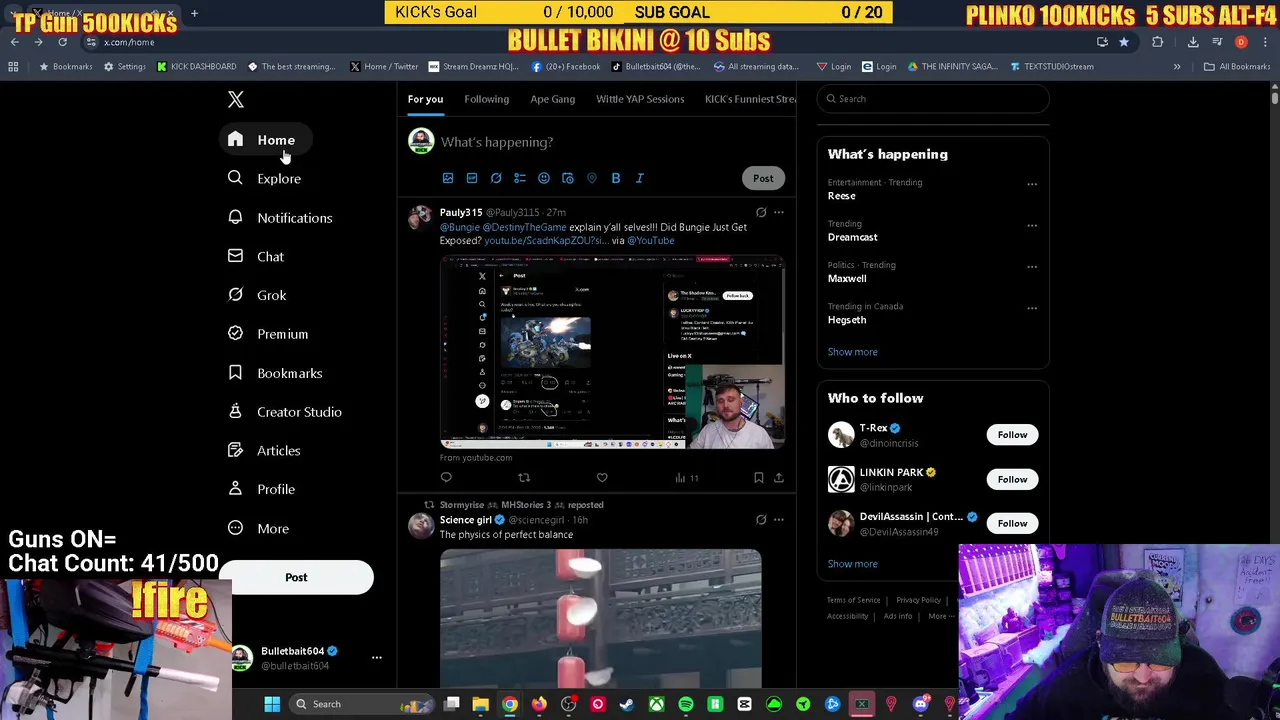Open options for trending topic Maxwell
Viewport: 1280px width, 720px height.
(1032, 266)
